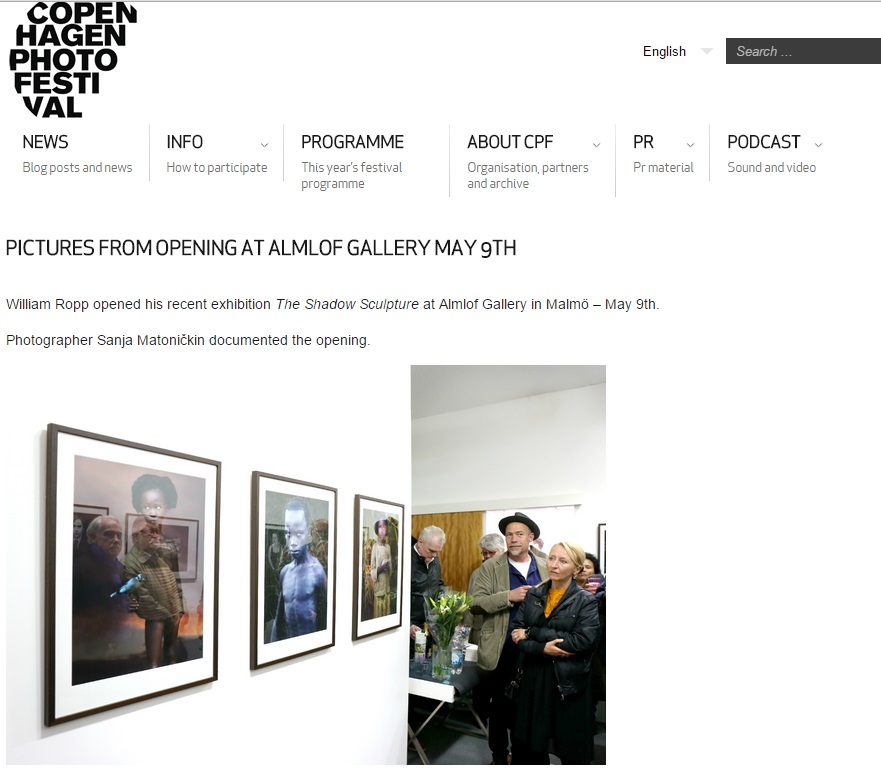The width and height of the screenshot is (881, 771).
Task: Expand the INFO submenu chevron
Action: point(264,145)
